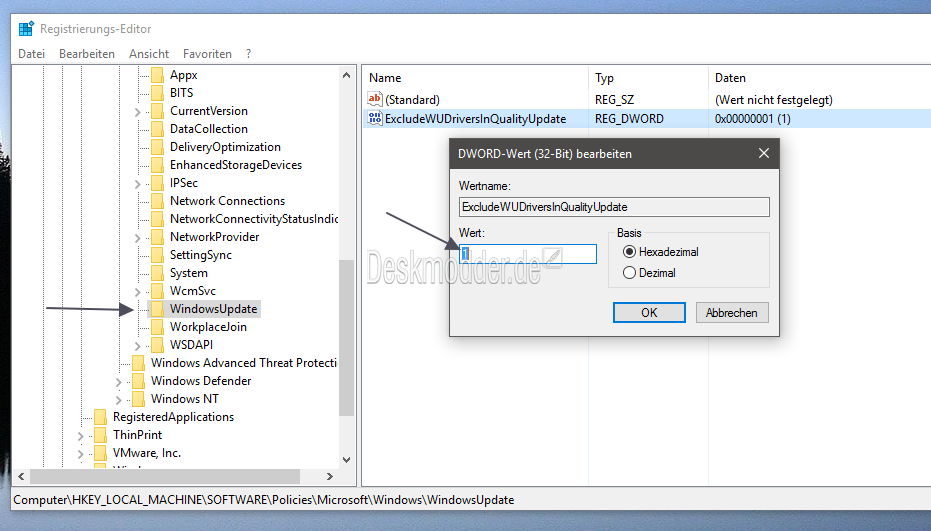Select the ExcludeWUDriversInQualityUpdate value name
Image resolution: width=931 pixels, height=531 pixels.
(x=476, y=119)
